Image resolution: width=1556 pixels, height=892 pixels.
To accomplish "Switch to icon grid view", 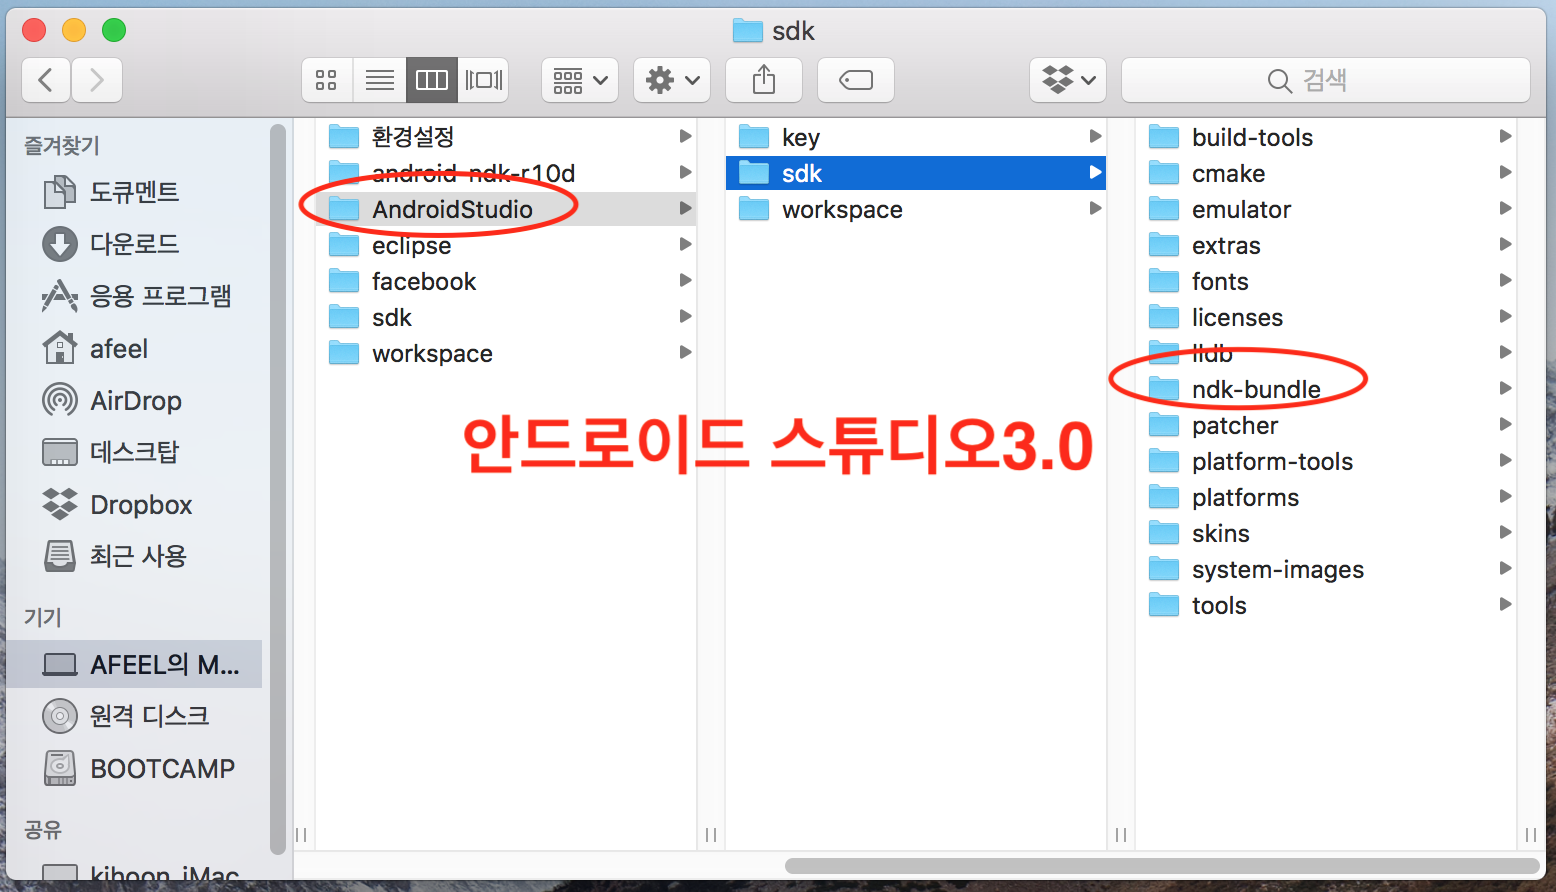I will click(326, 80).
